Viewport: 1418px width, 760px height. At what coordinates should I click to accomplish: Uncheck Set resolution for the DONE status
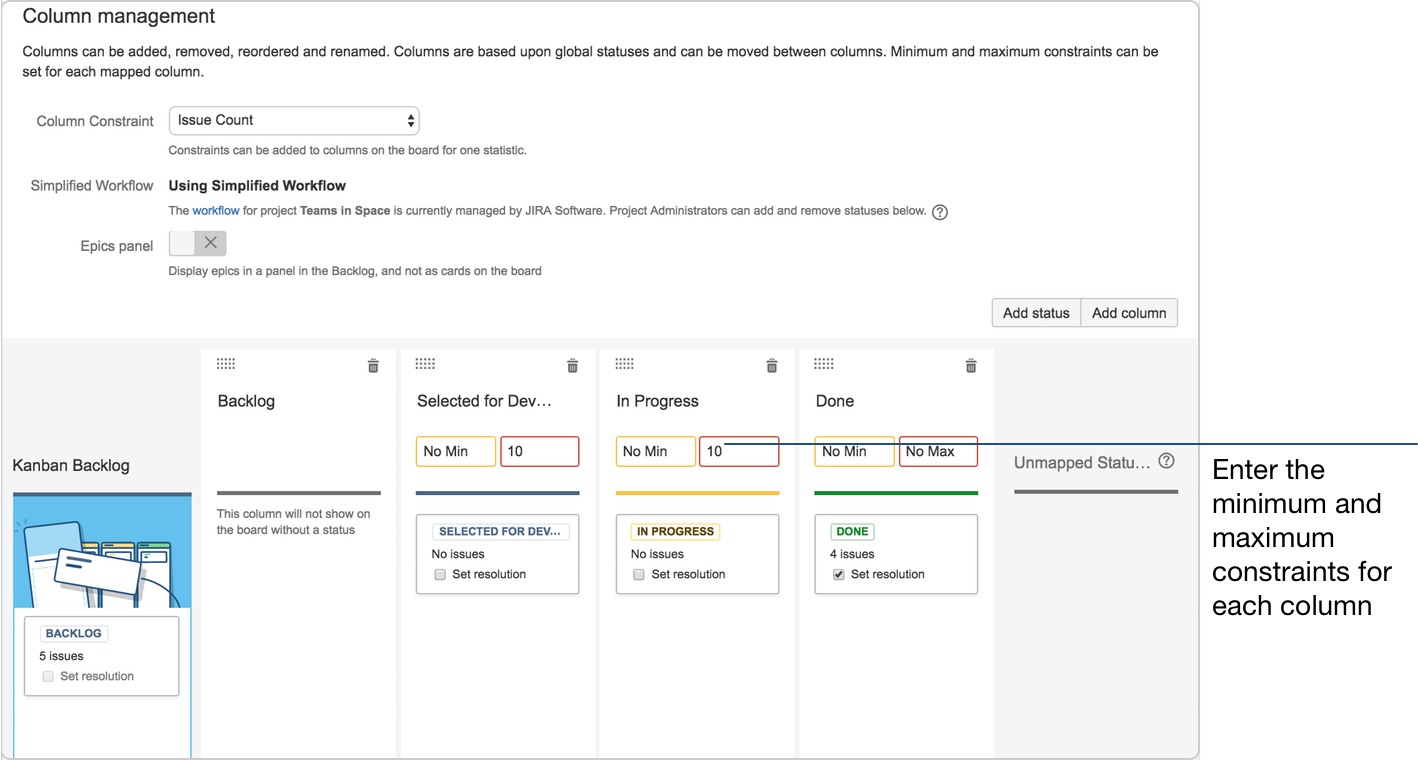[x=838, y=574]
